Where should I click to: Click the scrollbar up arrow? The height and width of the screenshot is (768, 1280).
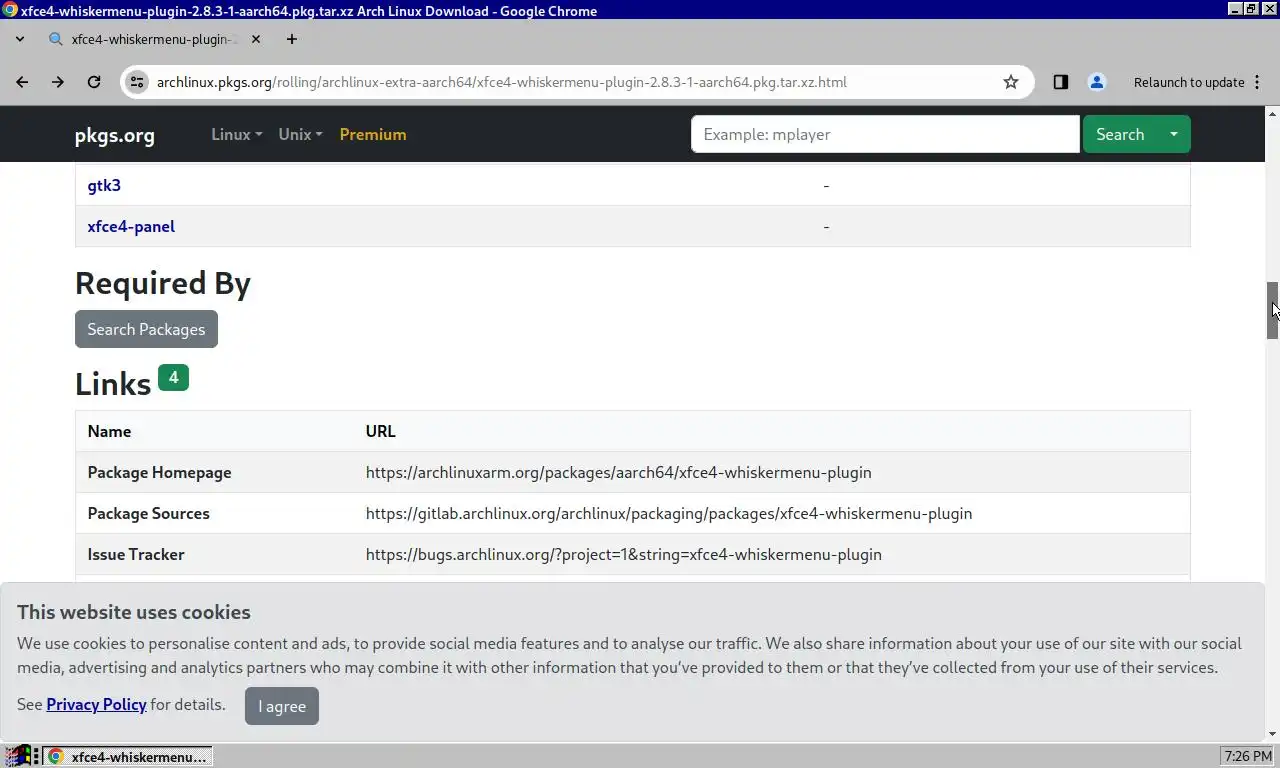[x=1273, y=112]
